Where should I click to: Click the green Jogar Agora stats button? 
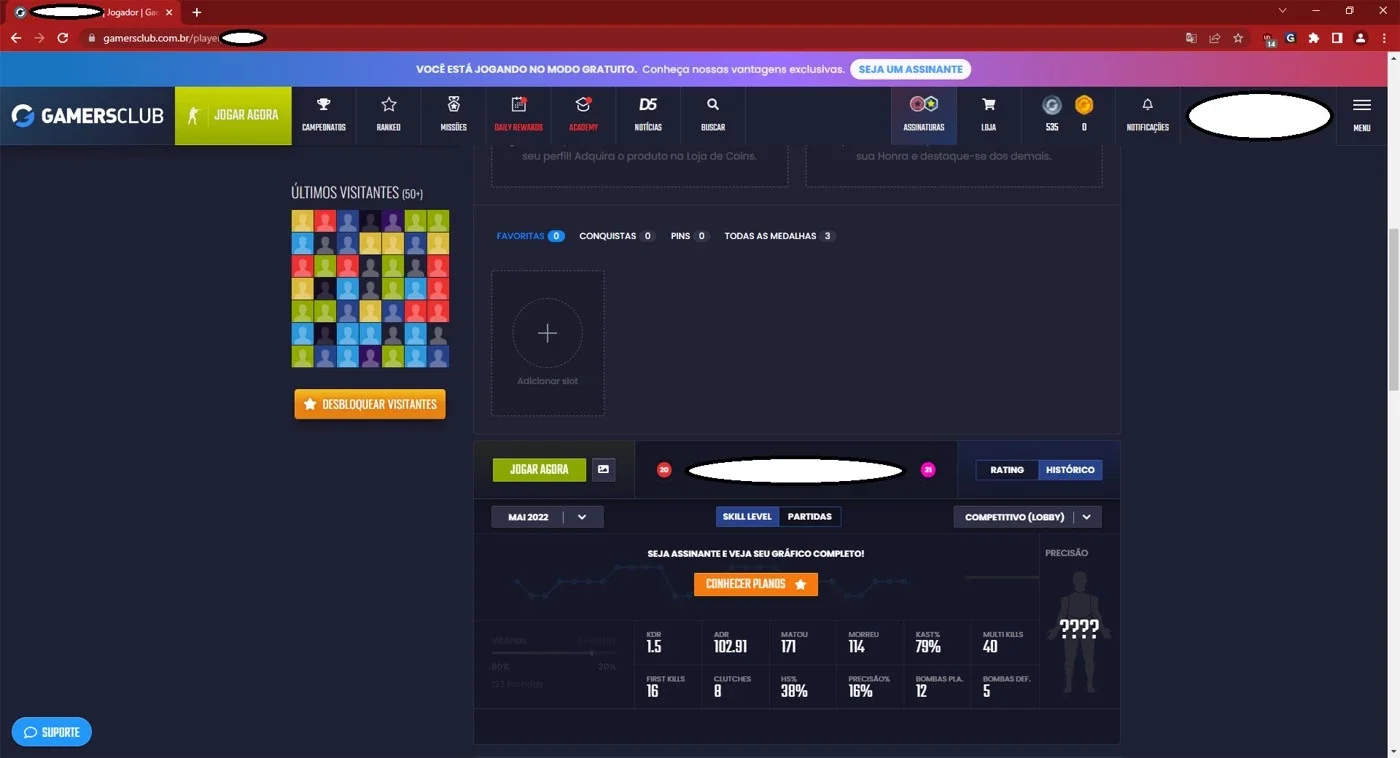(x=539, y=470)
